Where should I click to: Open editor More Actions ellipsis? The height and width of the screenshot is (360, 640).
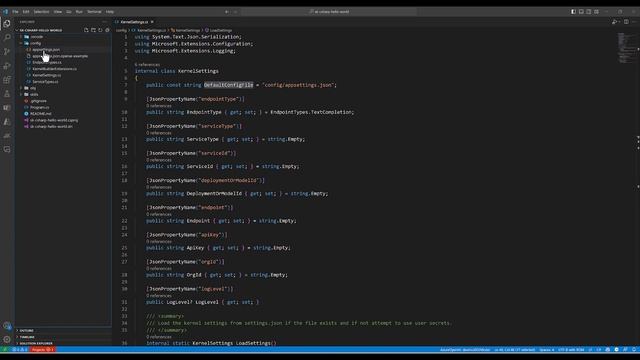(634, 22)
